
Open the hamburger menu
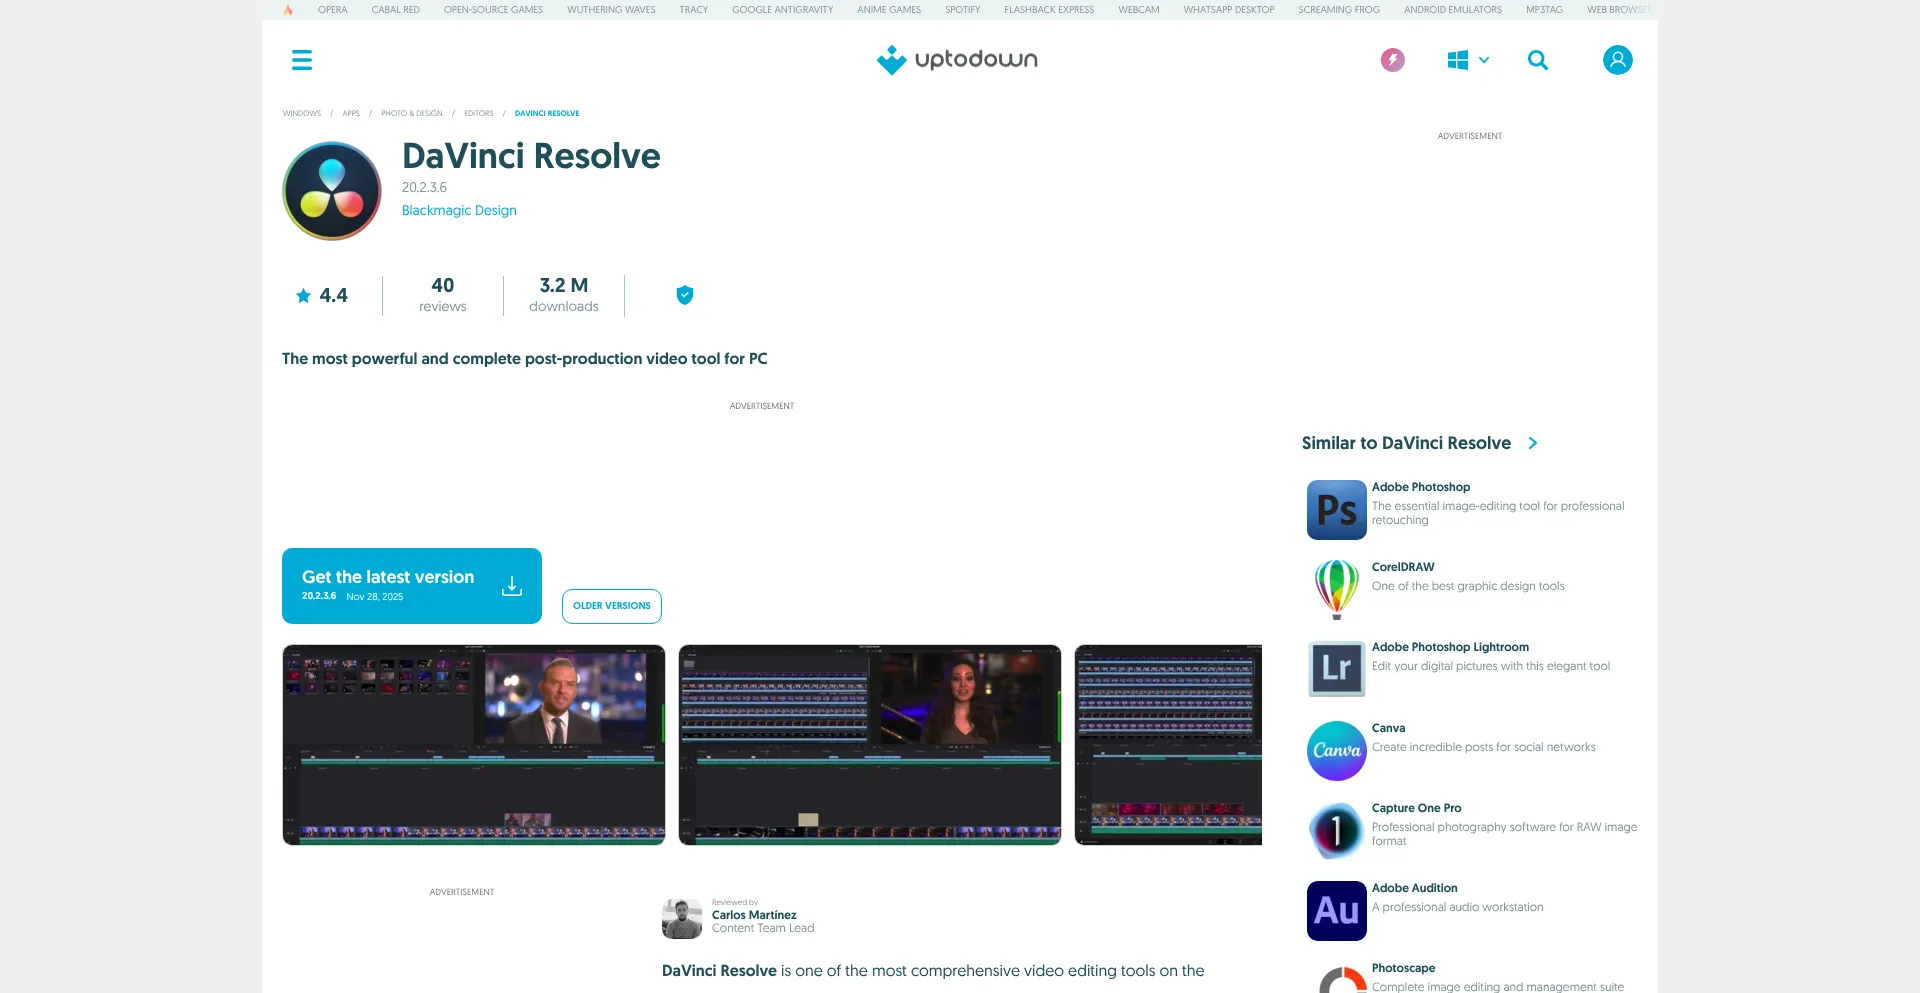[x=302, y=60]
